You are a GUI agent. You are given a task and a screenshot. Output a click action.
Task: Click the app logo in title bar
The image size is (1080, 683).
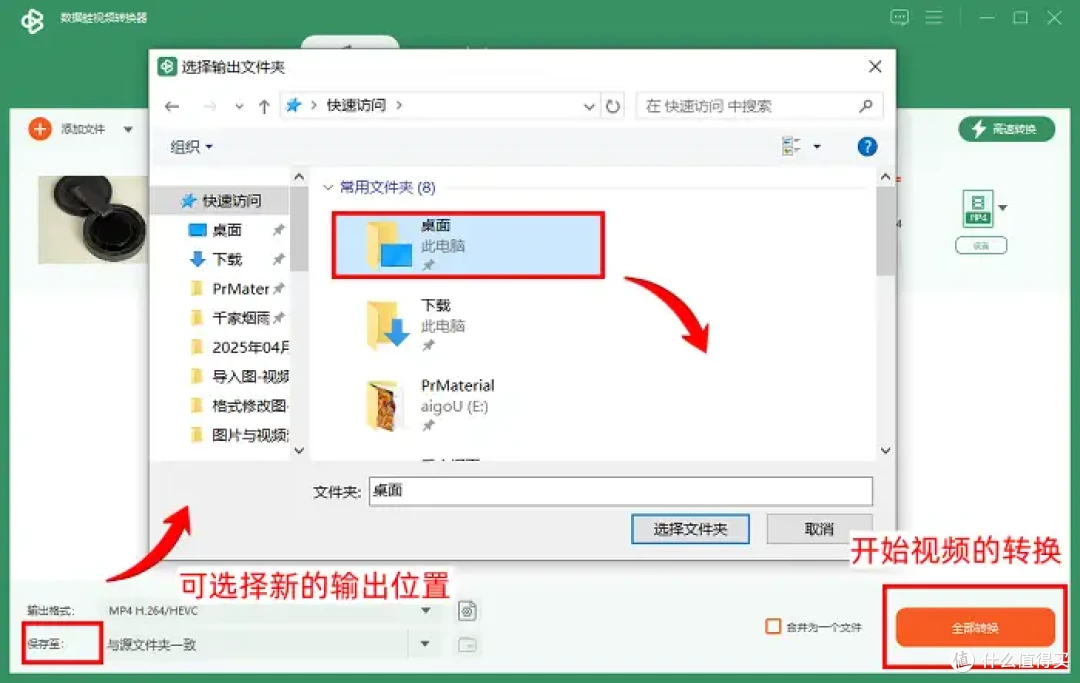(x=32, y=21)
